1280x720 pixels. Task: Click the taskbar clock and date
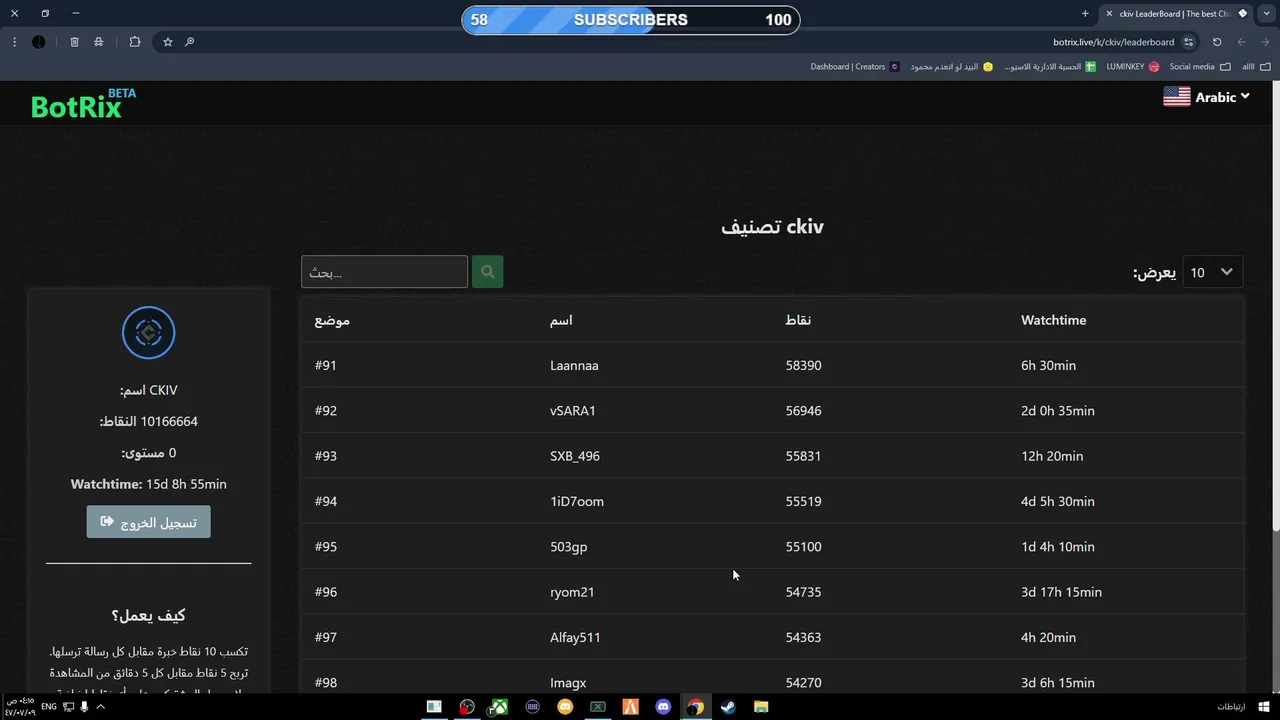[x=20, y=707]
